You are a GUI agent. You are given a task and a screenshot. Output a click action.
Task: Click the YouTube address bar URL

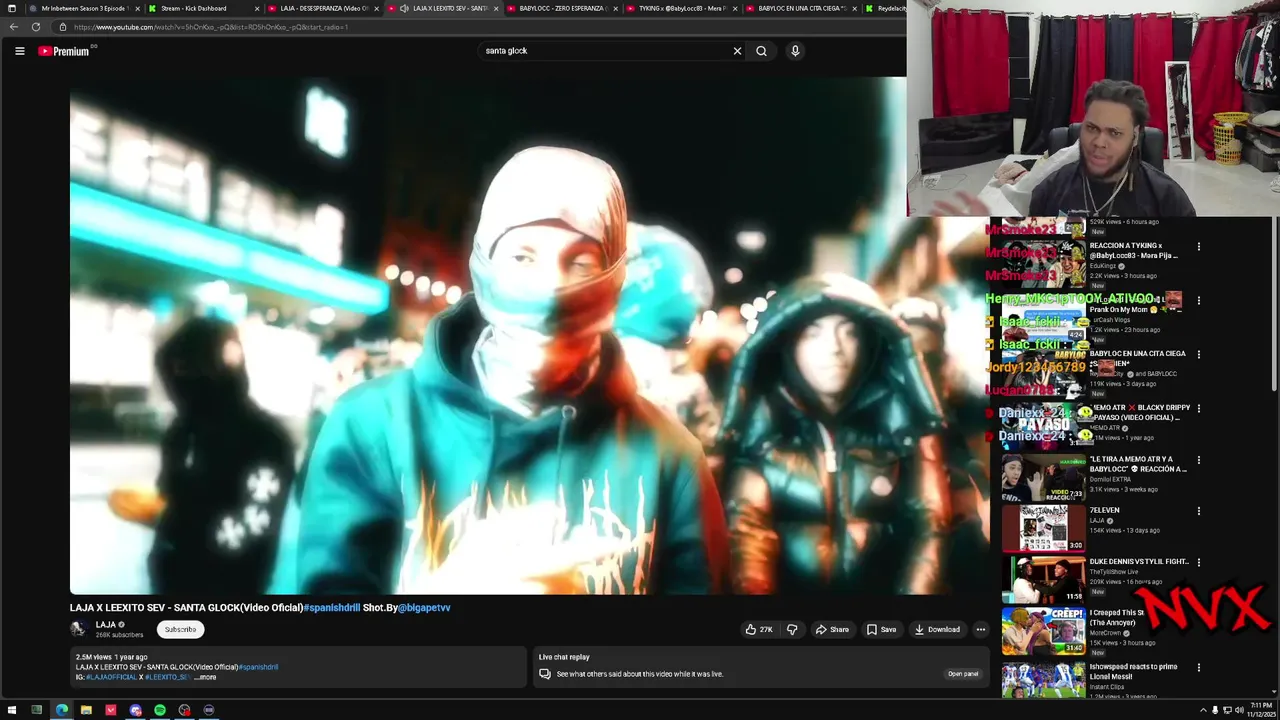tap(211, 27)
